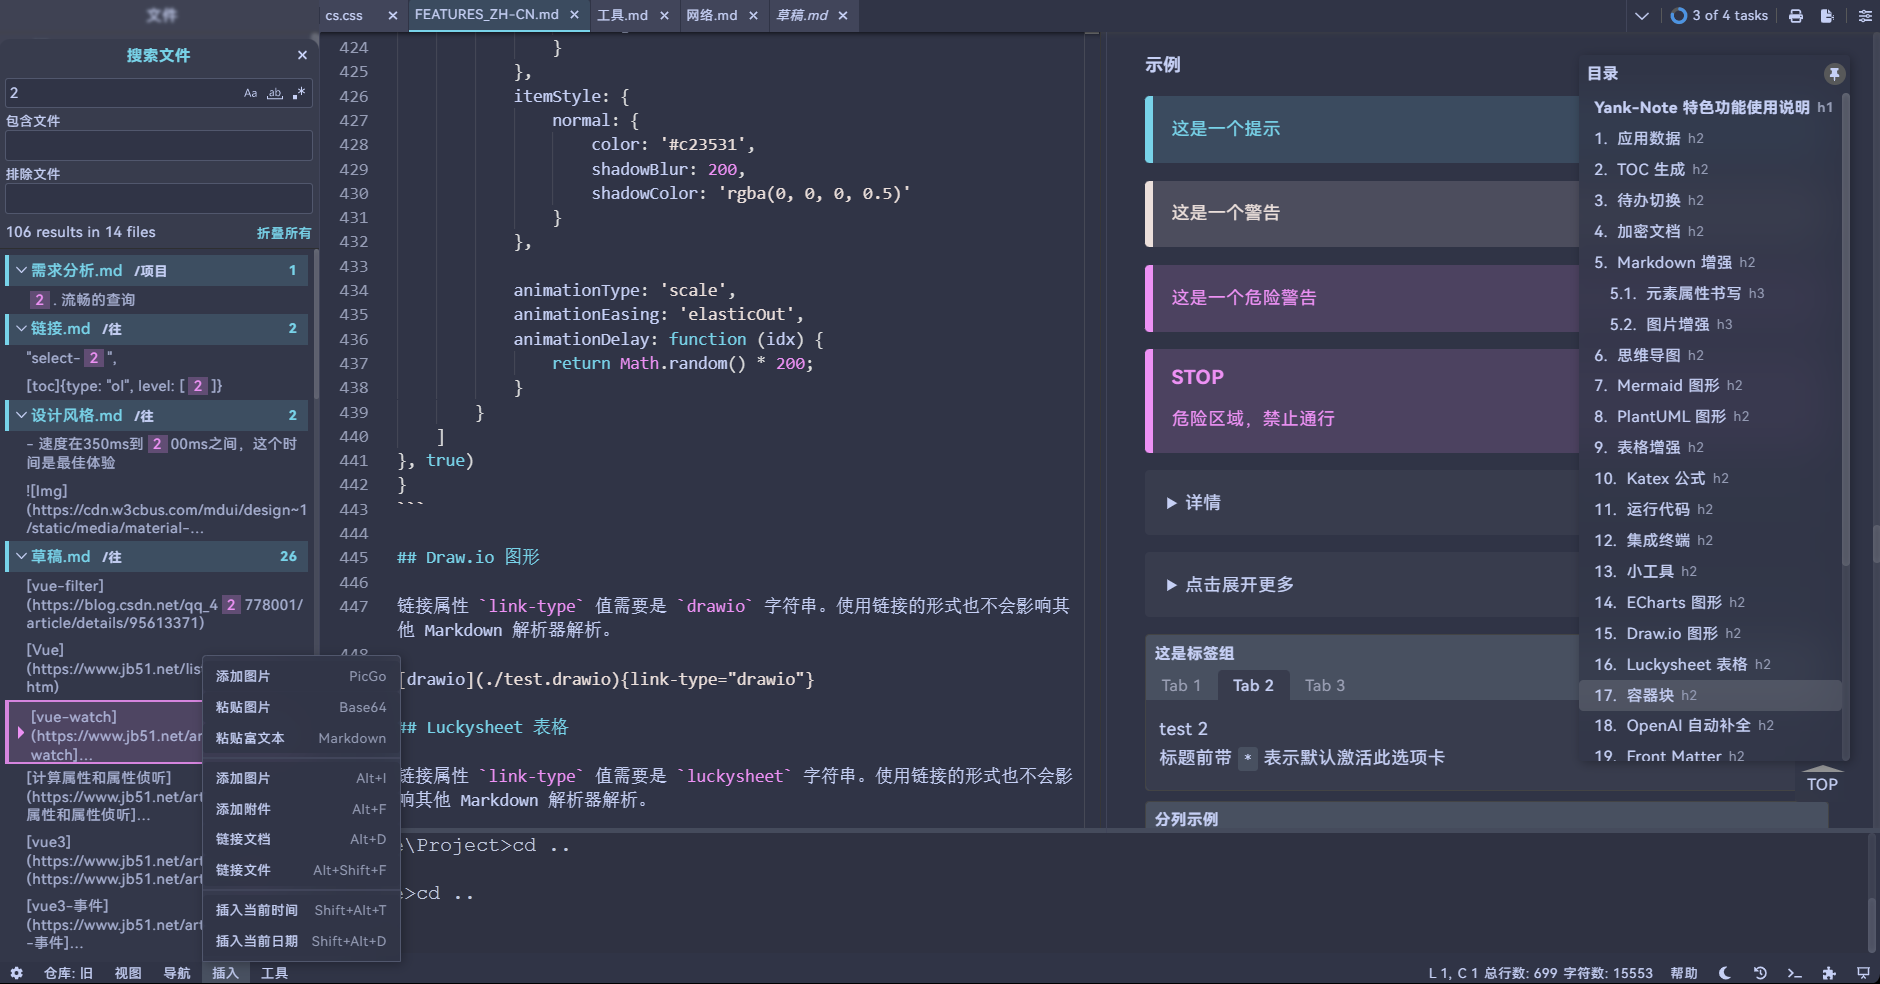Switch to Tab 3 in tab group
Image resolution: width=1880 pixels, height=984 pixels.
[x=1325, y=686]
